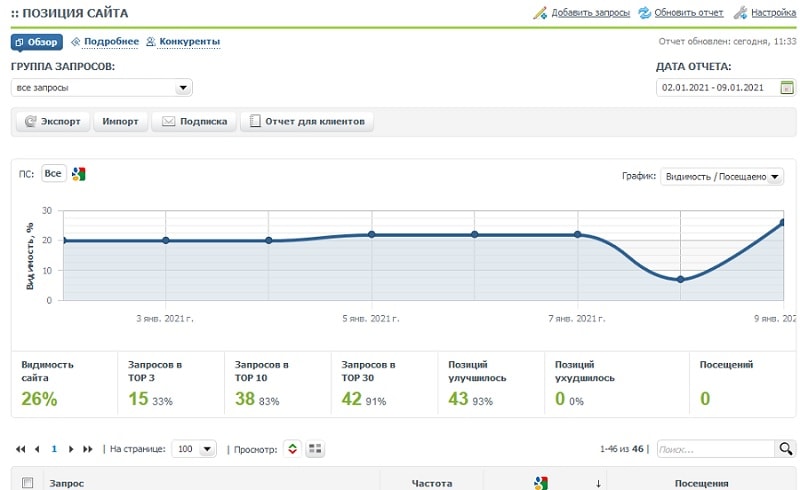Go to the last page arrow icon
The width and height of the screenshot is (800, 490).
(x=88, y=450)
